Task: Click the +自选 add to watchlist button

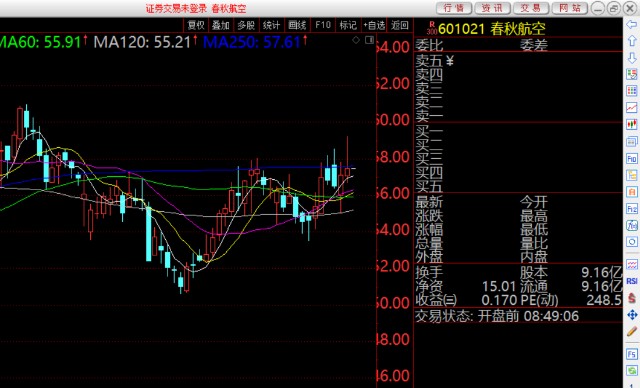Action: click(374, 25)
